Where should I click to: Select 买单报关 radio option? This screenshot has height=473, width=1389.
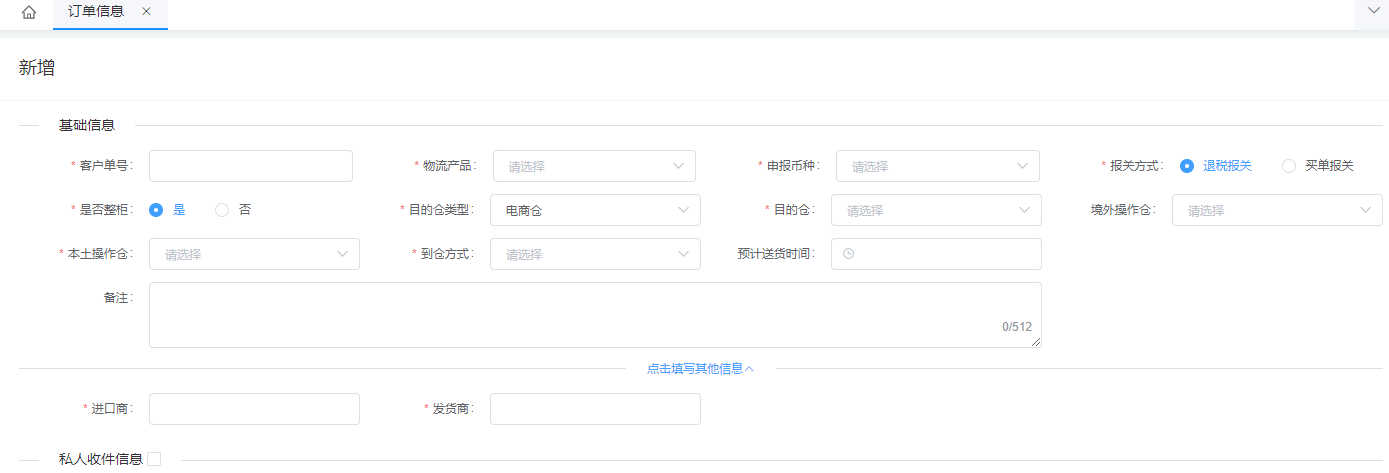click(x=1289, y=166)
